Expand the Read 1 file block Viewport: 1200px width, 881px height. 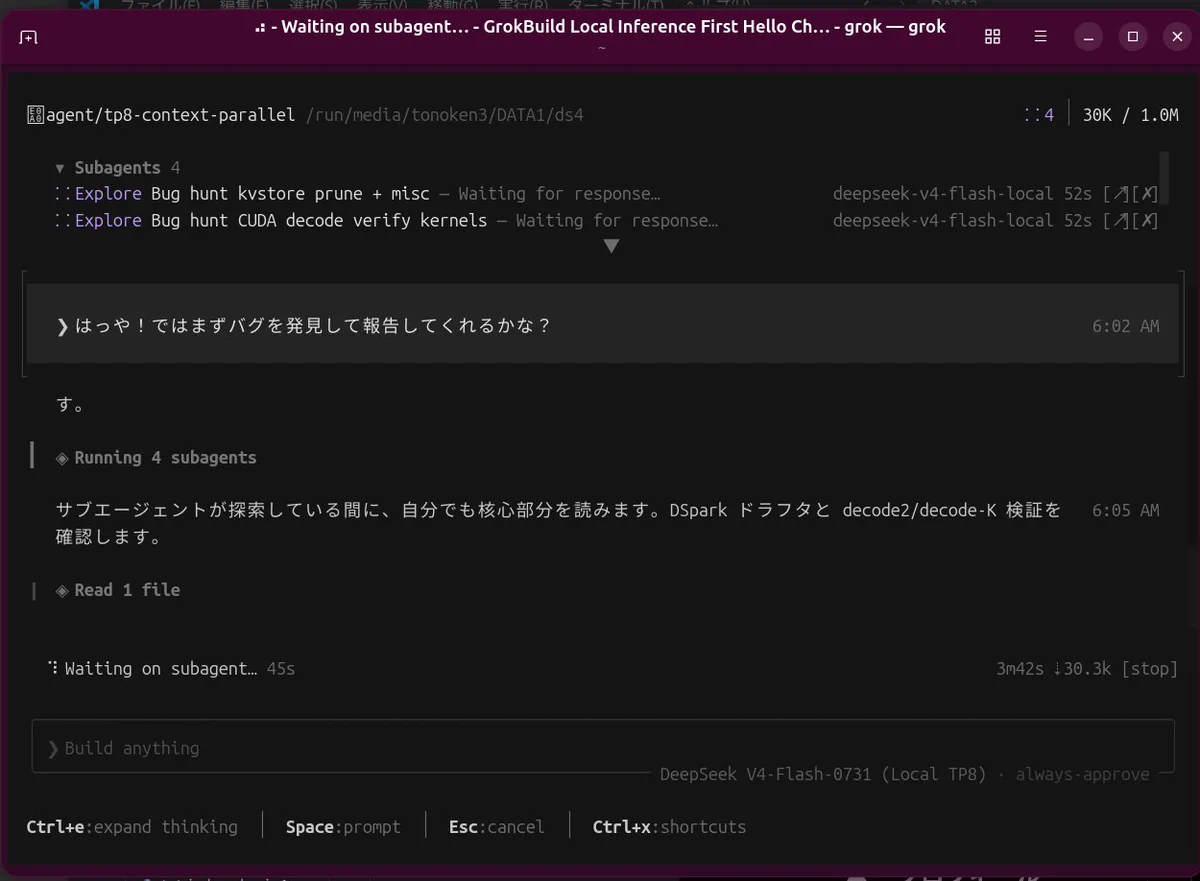click(x=118, y=590)
